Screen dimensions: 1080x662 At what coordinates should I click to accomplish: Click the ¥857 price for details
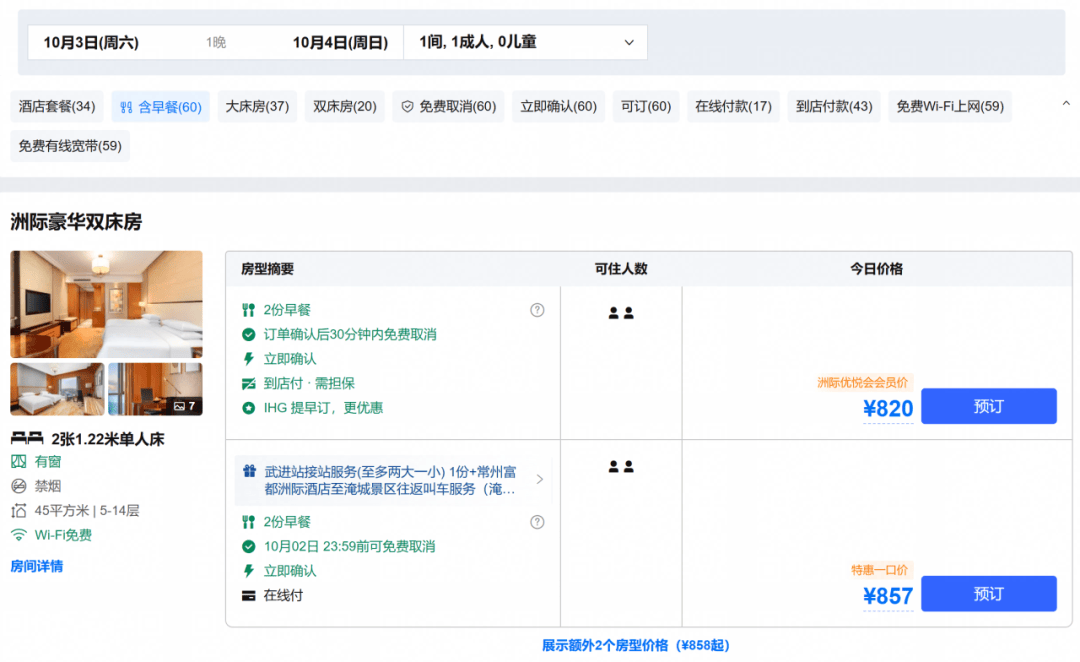click(888, 596)
